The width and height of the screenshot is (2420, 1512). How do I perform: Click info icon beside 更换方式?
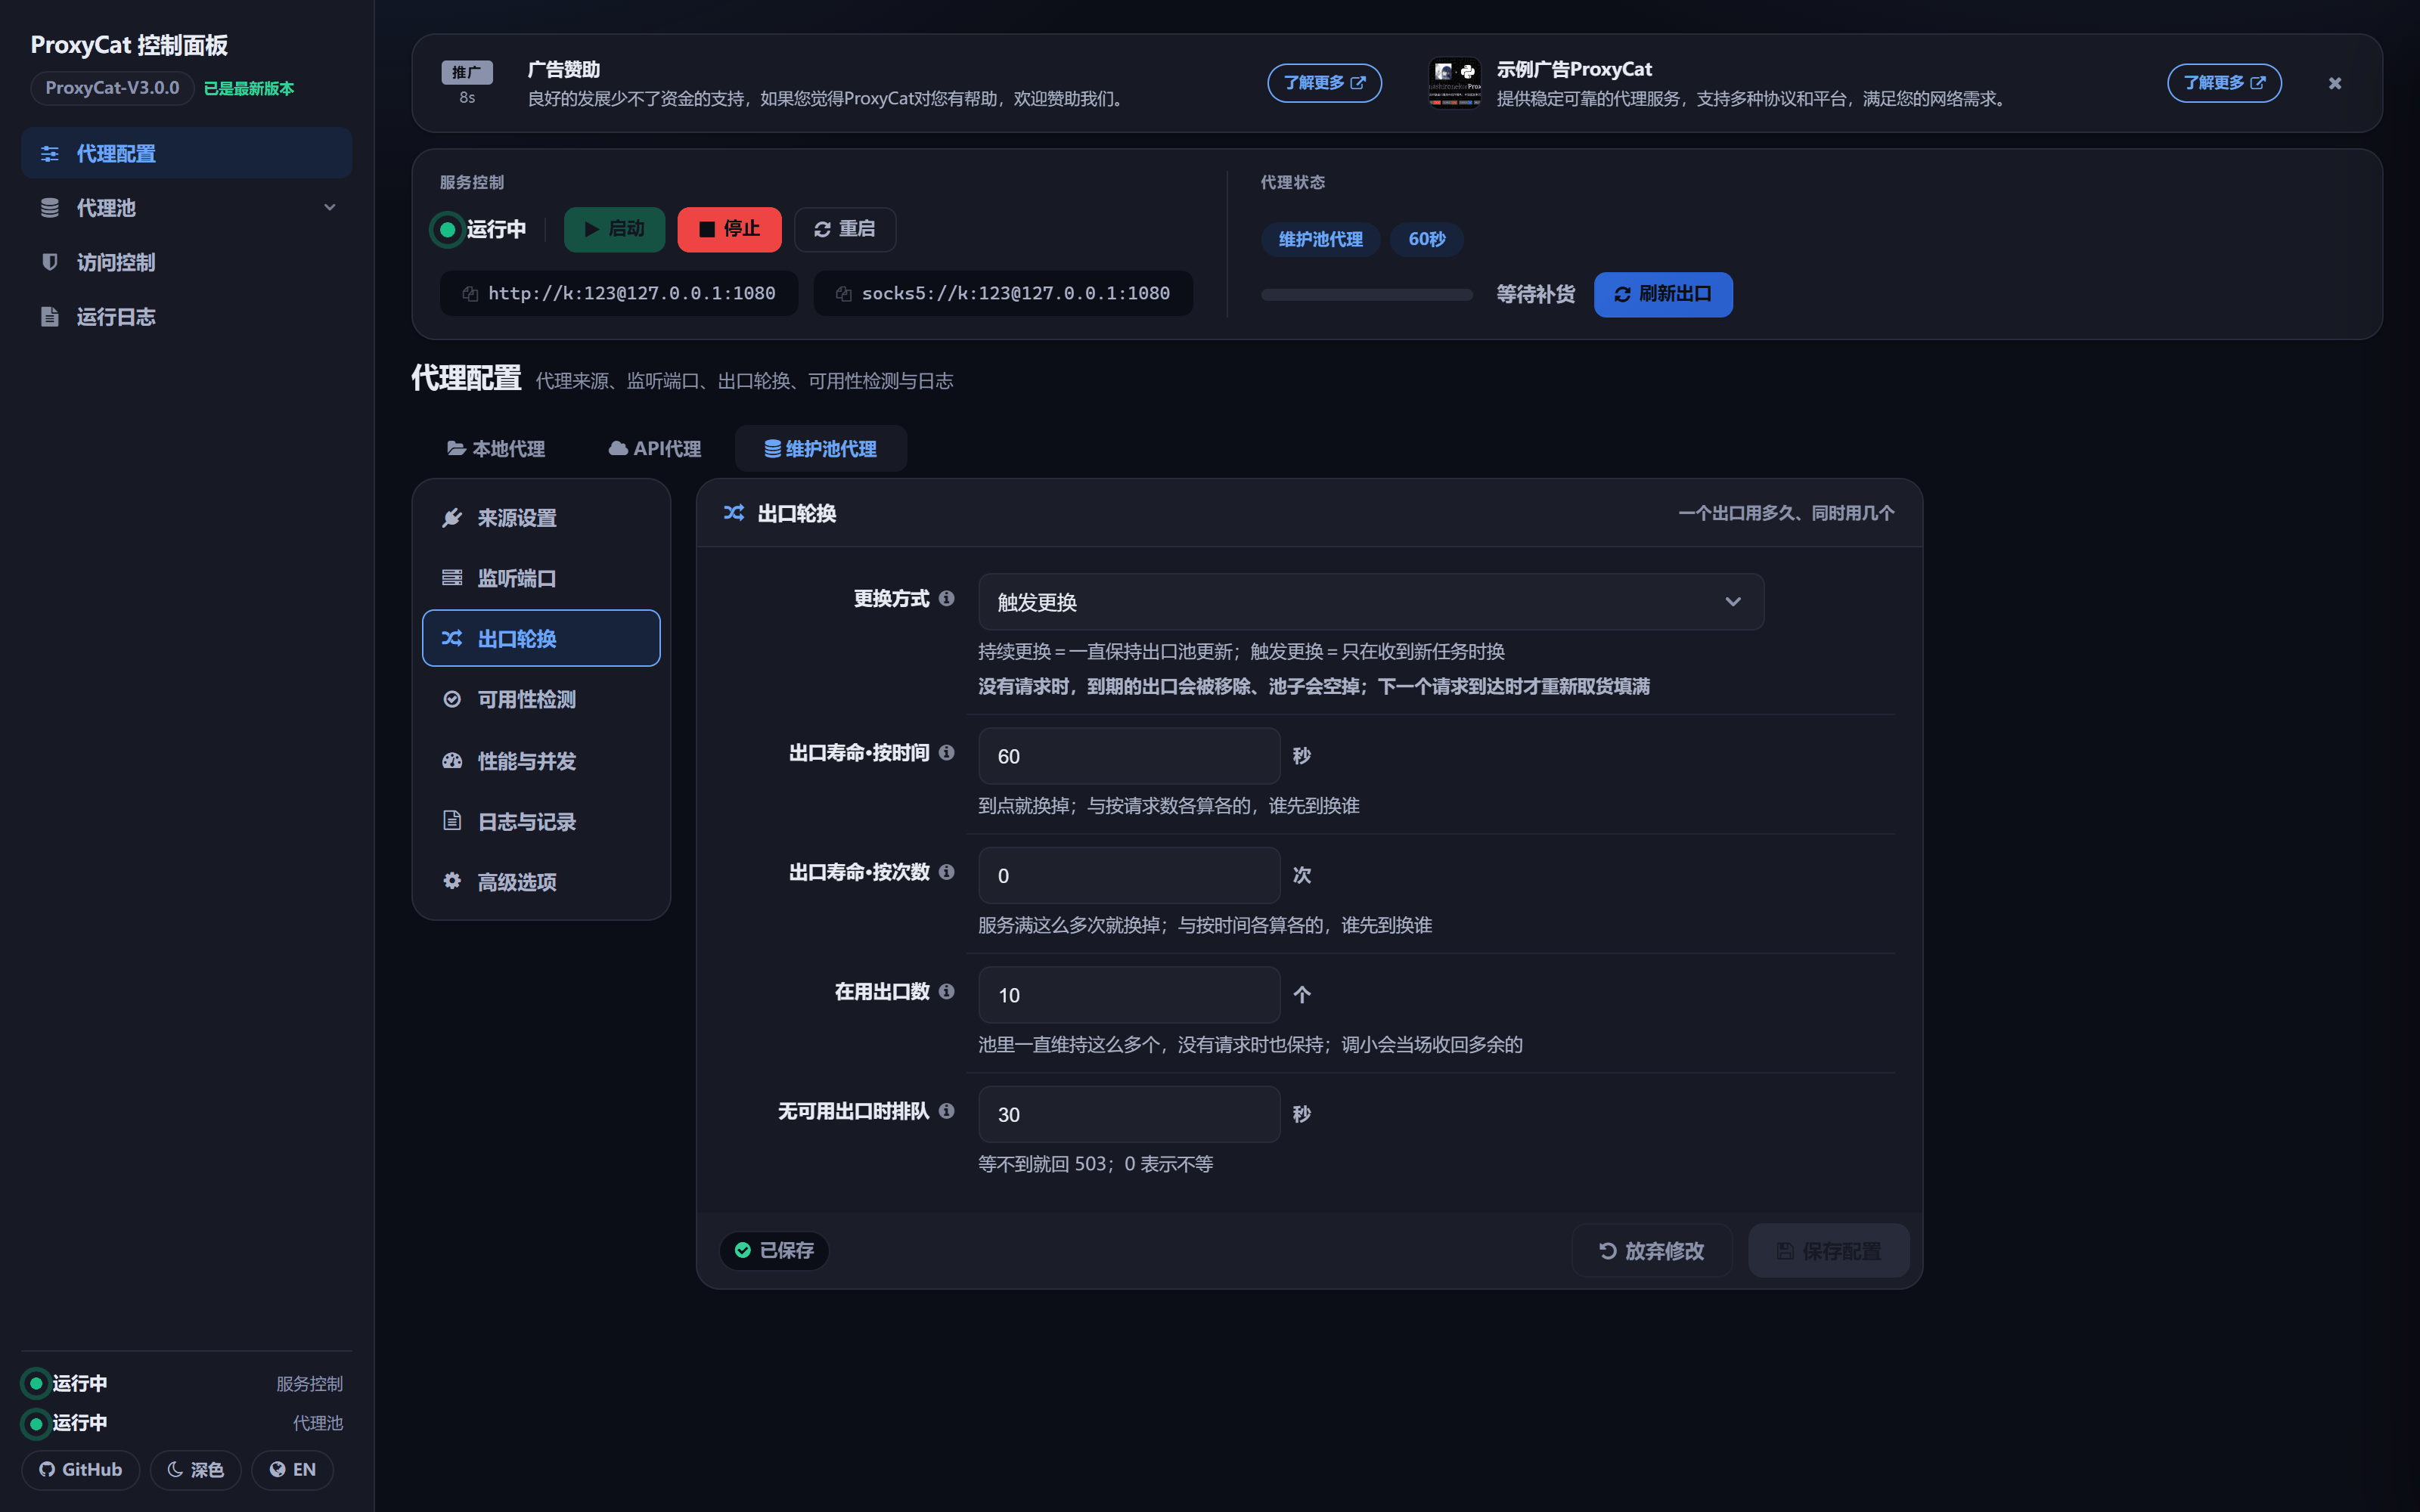point(946,598)
